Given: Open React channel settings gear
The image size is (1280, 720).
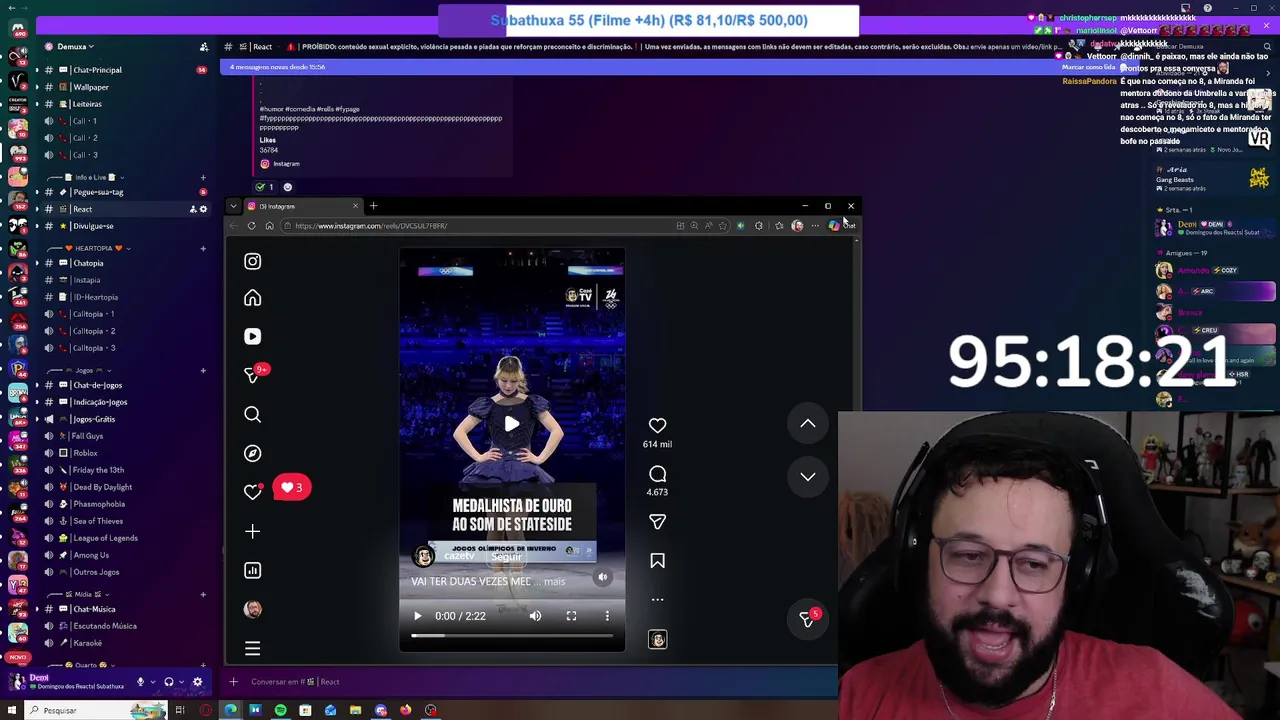Looking at the screenshot, I should 203,209.
